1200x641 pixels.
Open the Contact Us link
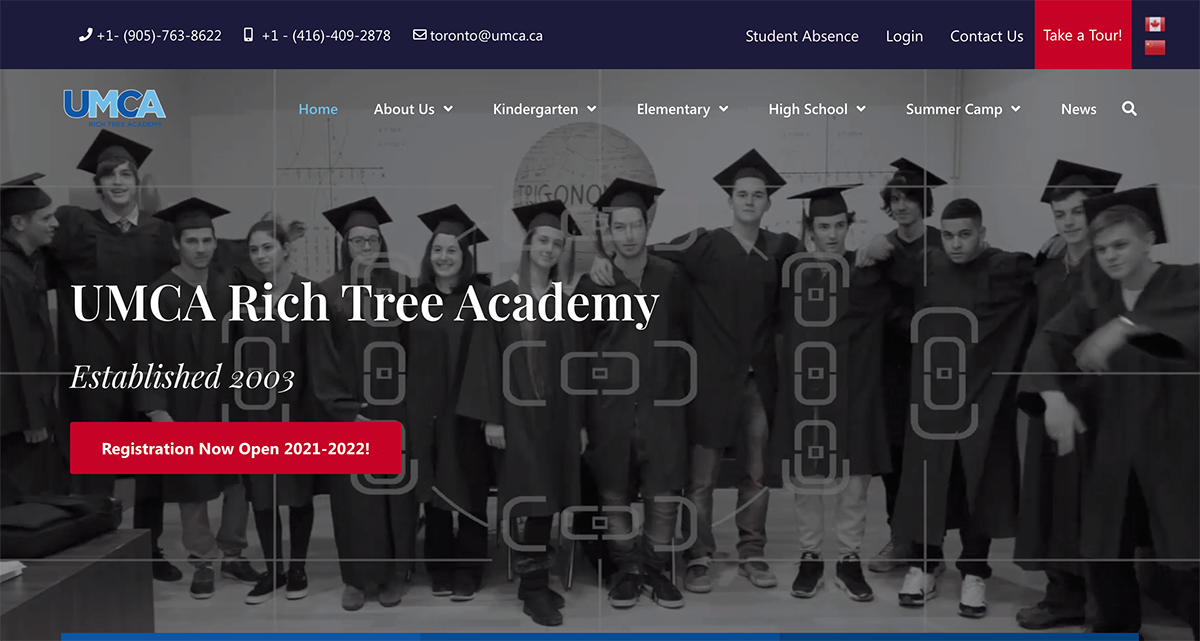(x=987, y=36)
